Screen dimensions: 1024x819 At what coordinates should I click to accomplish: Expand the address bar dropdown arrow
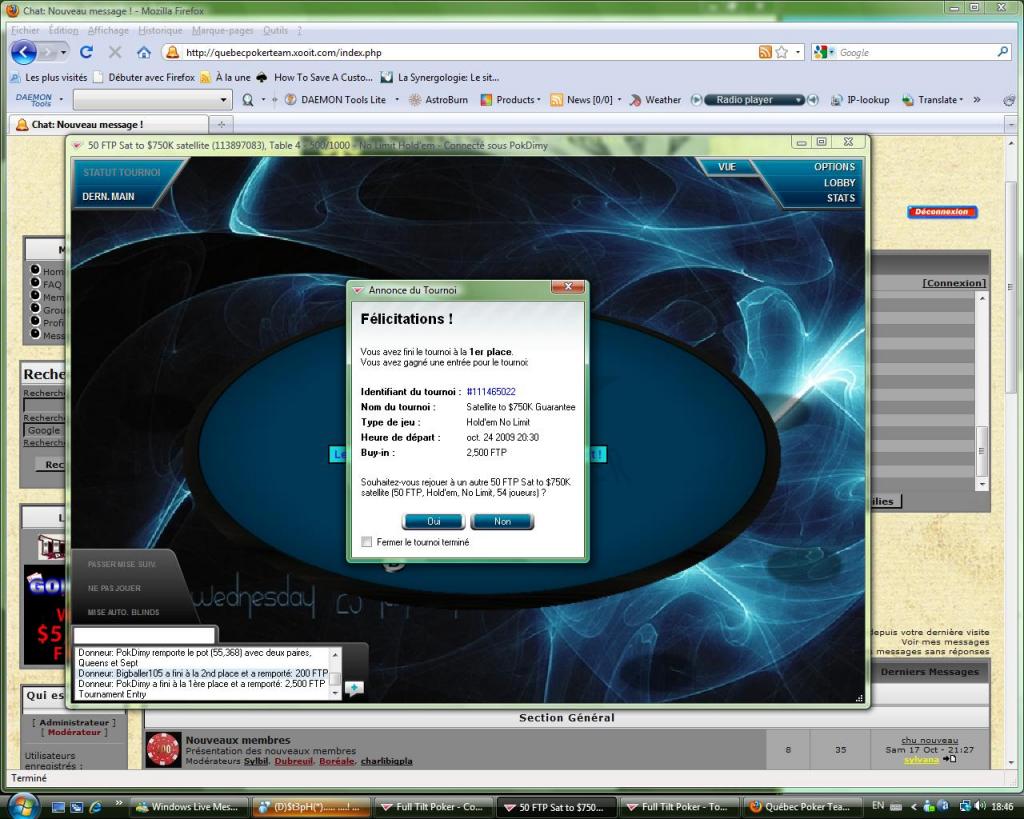click(x=797, y=52)
